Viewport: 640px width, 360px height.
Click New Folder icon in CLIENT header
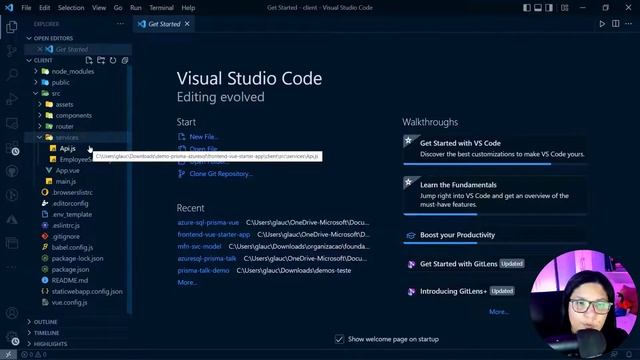[x=101, y=60]
